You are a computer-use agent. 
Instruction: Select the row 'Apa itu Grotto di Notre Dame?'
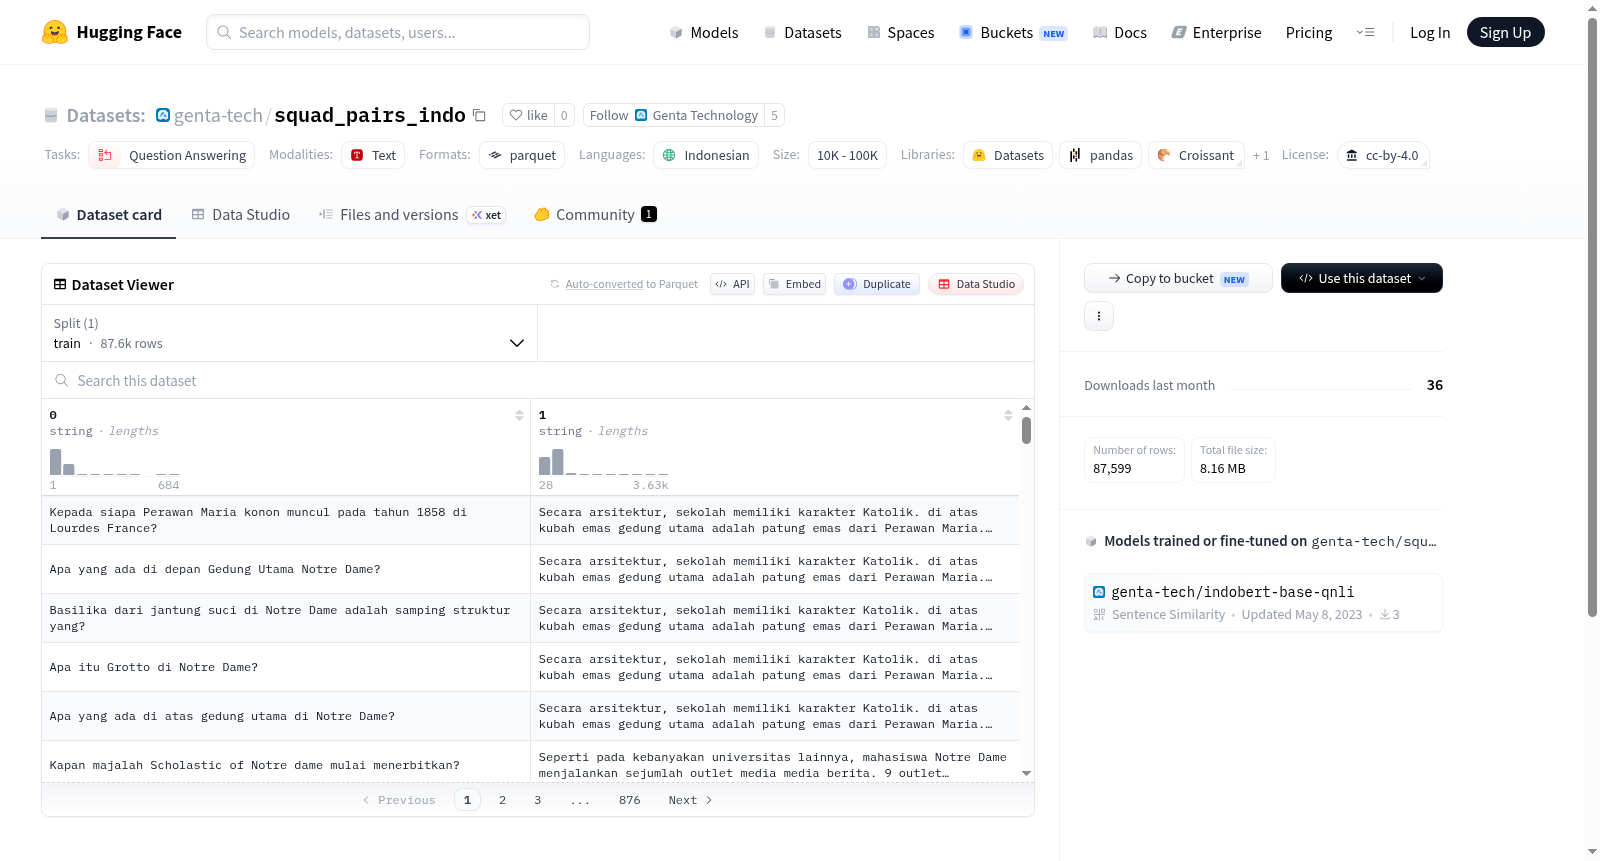[x=530, y=667]
